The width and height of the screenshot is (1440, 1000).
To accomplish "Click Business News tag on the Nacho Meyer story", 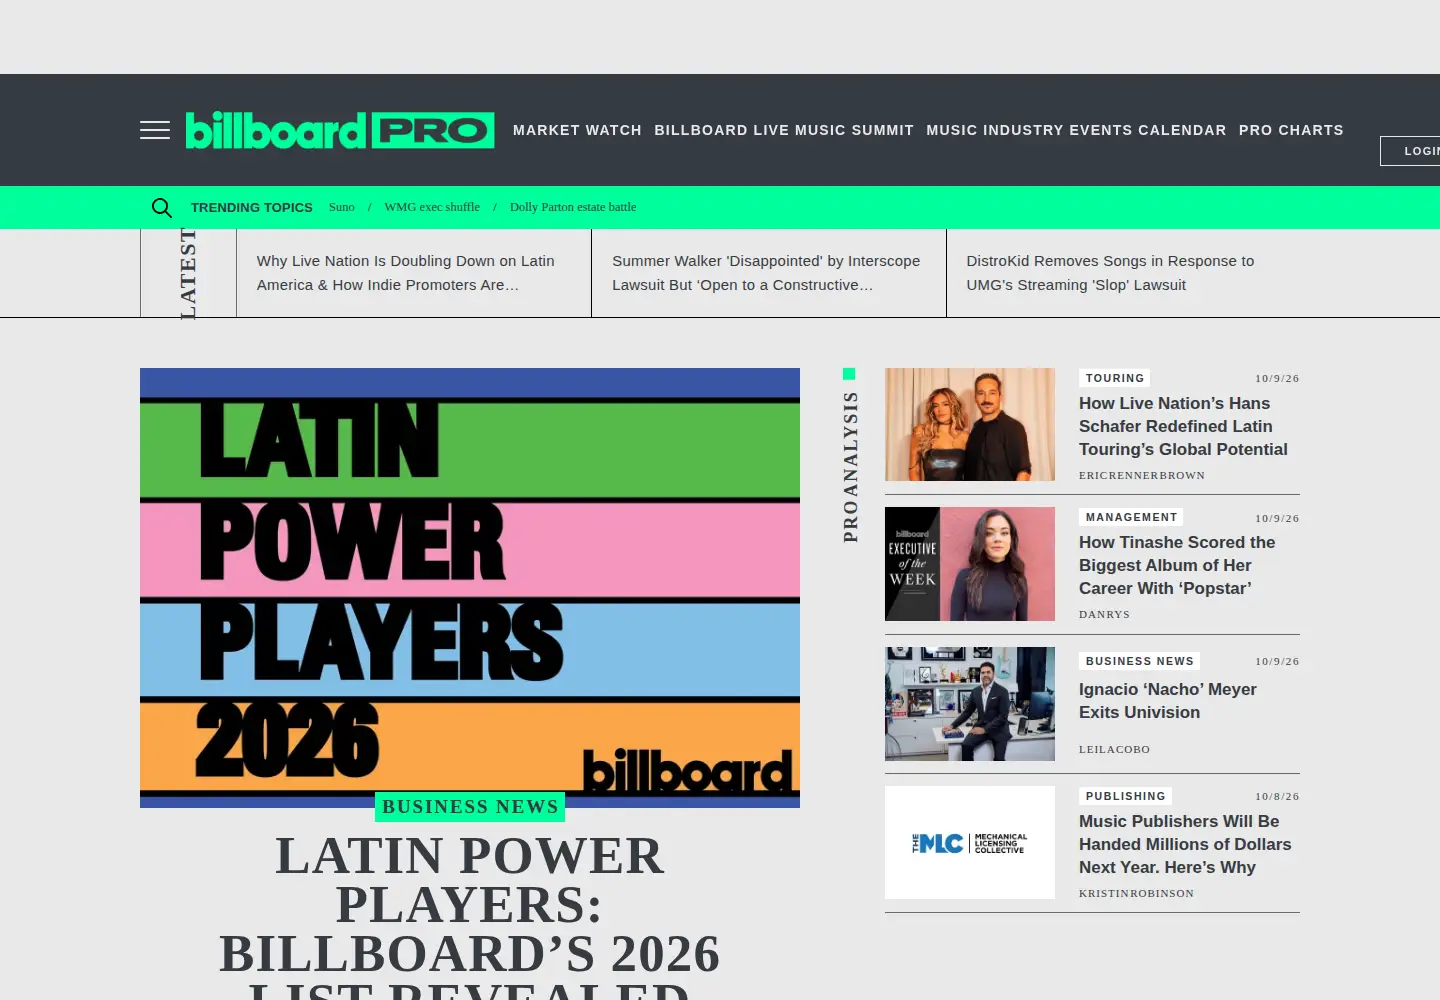I will point(1140,661).
